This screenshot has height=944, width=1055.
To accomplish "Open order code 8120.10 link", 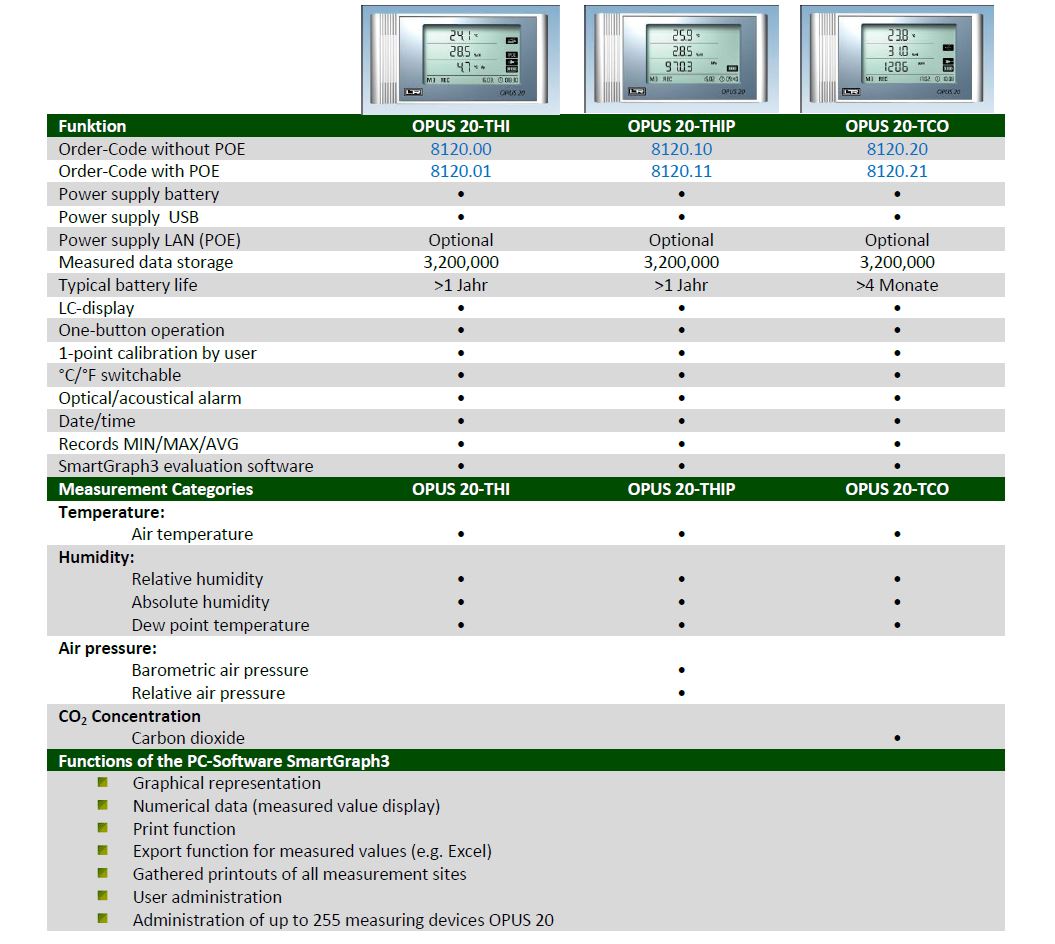I will coord(682,149).
